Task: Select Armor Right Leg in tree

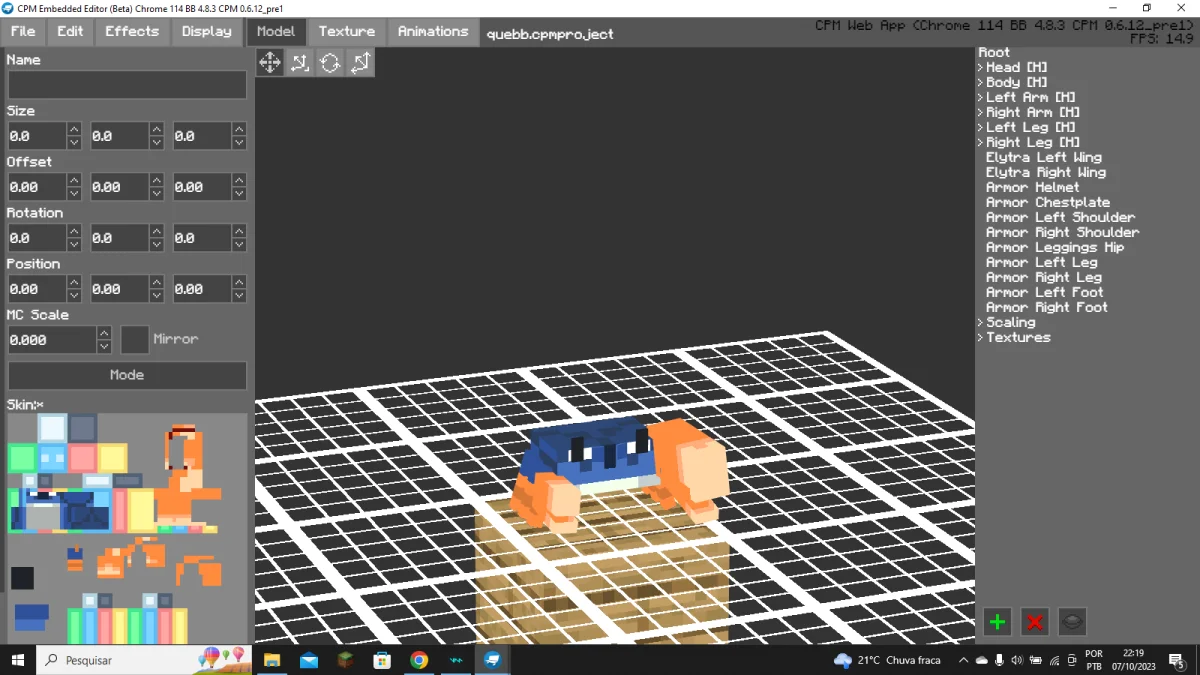Action: pyautogui.click(x=1044, y=277)
